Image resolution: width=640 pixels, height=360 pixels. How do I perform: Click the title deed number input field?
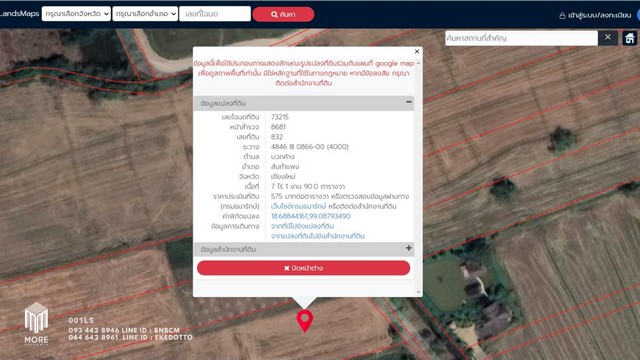click(215, 14)
